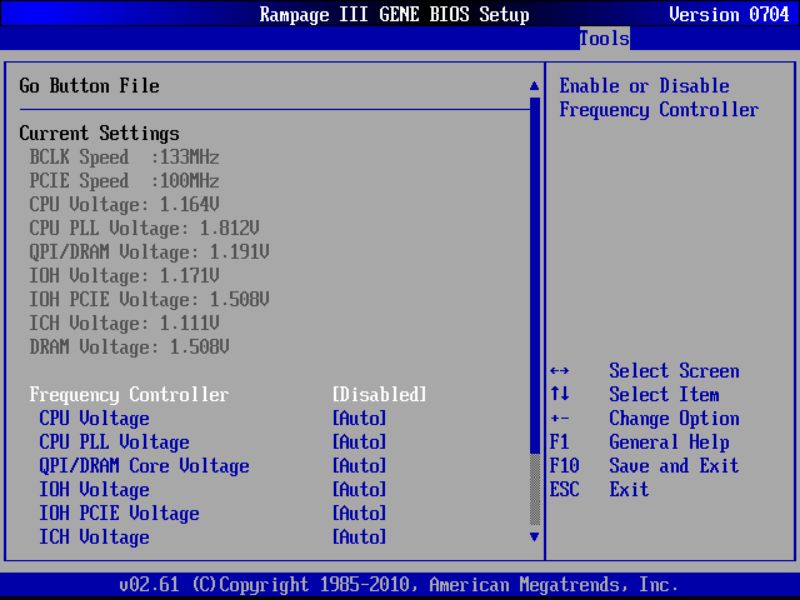Screen dimensions: 800x600
Task: Click the Exit text next to ESC
Action: (x=629, y=489)
